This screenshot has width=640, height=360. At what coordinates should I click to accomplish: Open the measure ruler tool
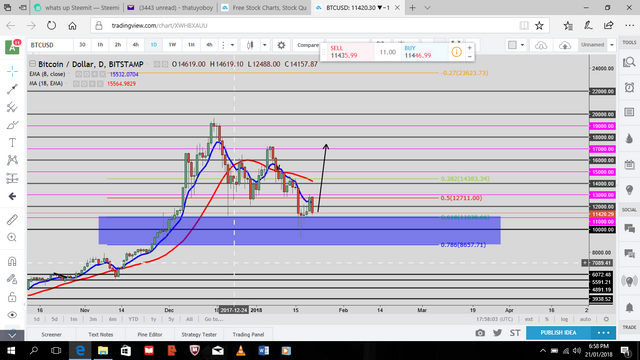(x=12, y=220)
